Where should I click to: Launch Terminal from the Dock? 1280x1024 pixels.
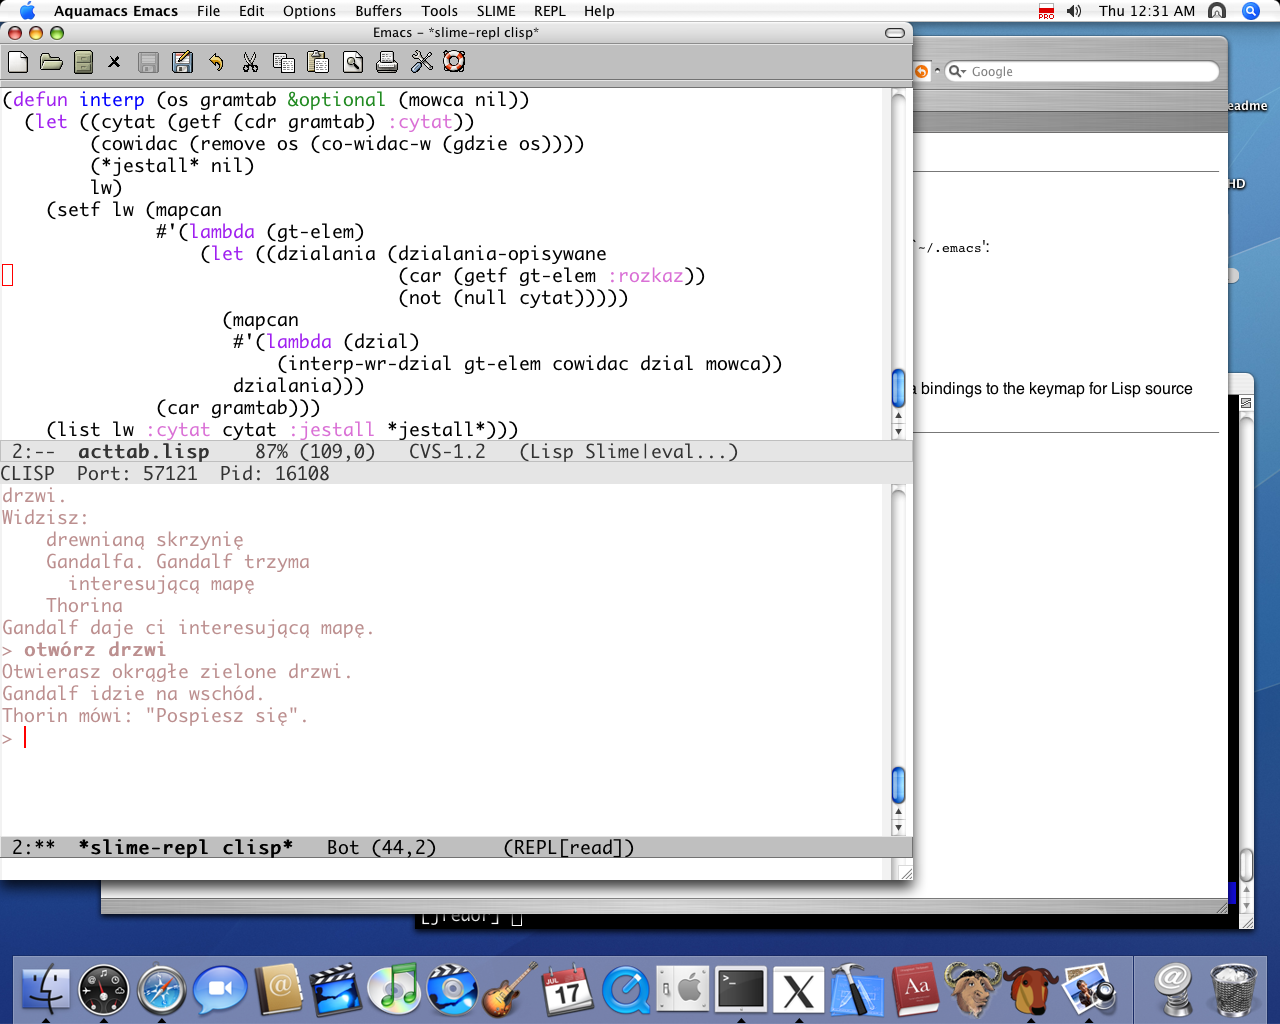click(741, 990)
